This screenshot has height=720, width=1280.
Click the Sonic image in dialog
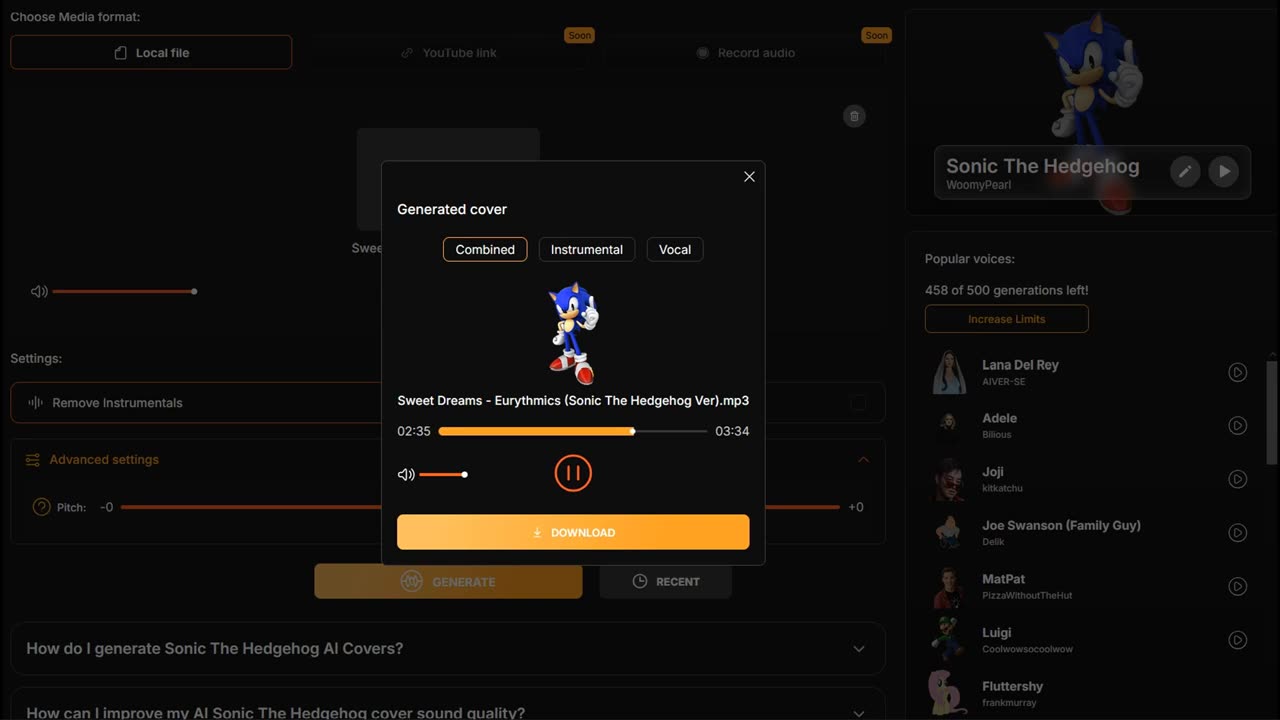(x=573, y=333)
